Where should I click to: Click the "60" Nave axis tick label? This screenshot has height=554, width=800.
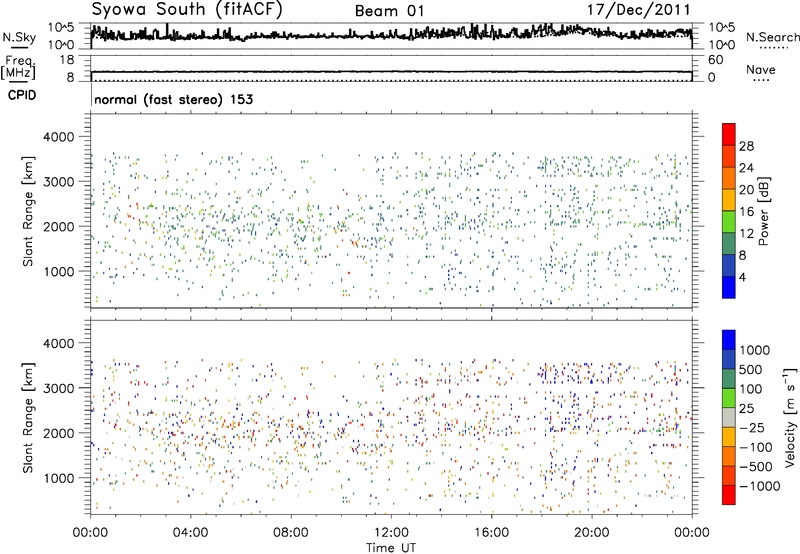click(x=715, y=60)
